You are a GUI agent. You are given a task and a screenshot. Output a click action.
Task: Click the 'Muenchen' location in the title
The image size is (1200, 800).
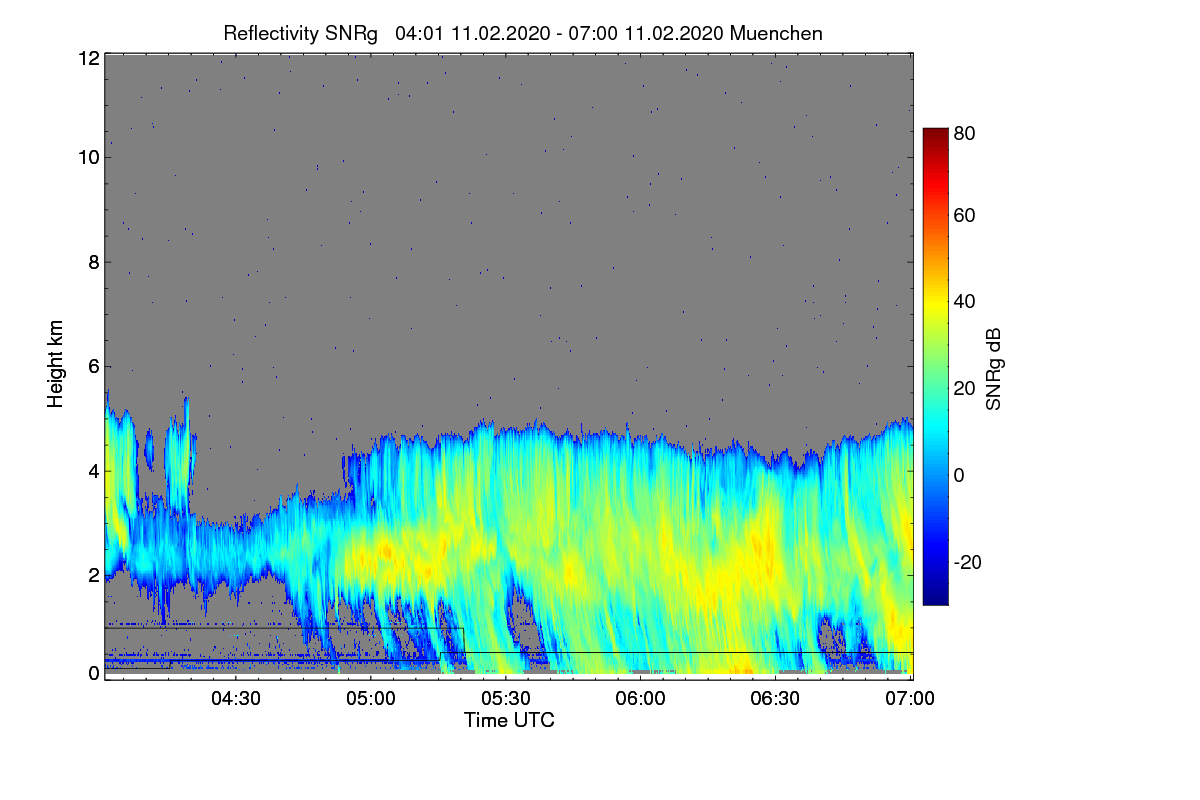[777, 33]
